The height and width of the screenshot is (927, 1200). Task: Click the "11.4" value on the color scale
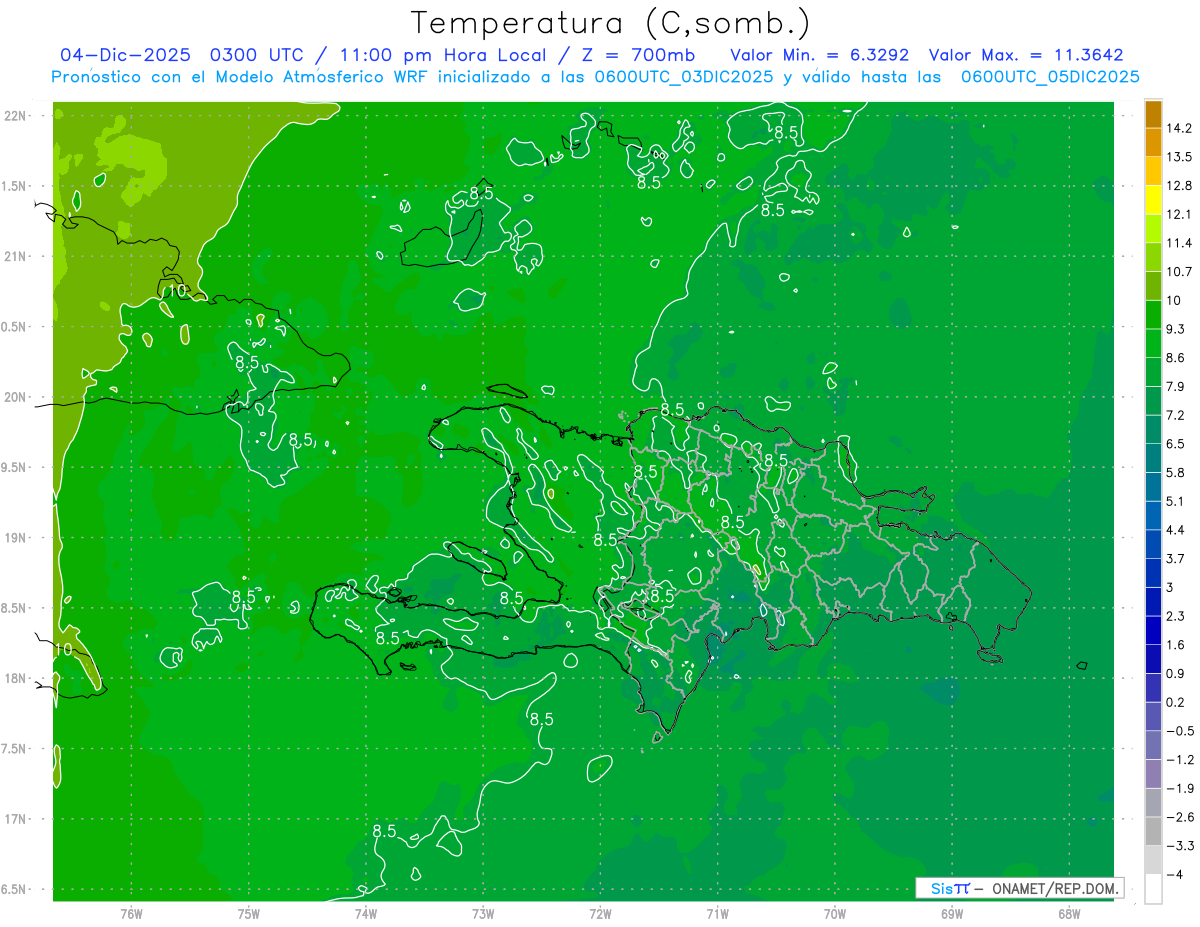point(1178,243)
